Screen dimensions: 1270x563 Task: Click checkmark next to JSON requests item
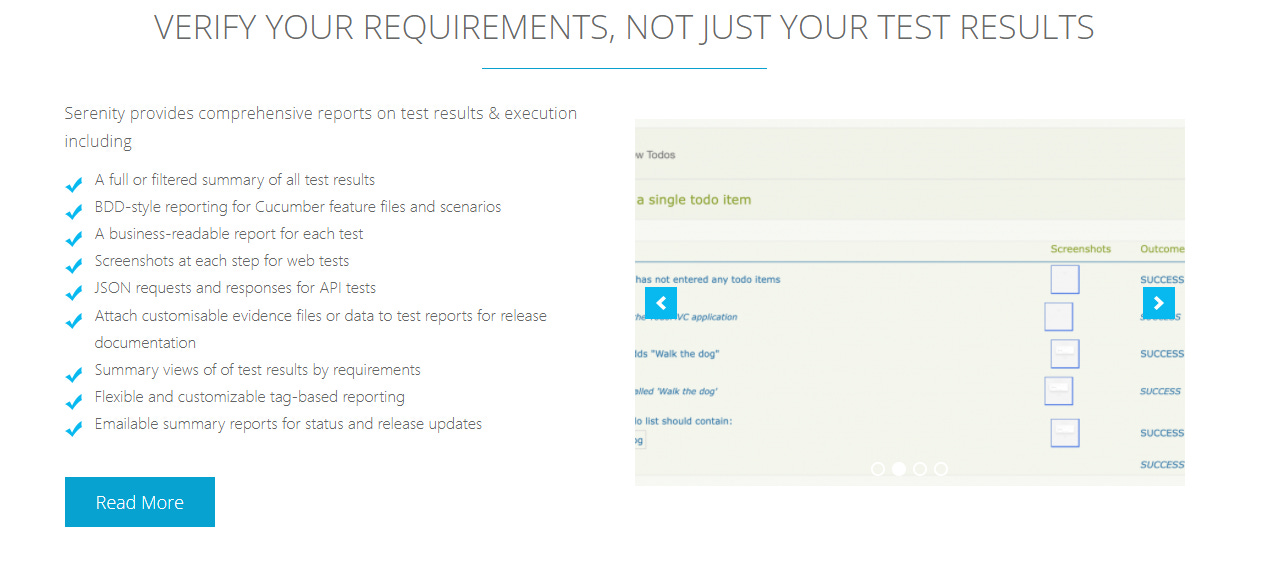click(73, 293)
